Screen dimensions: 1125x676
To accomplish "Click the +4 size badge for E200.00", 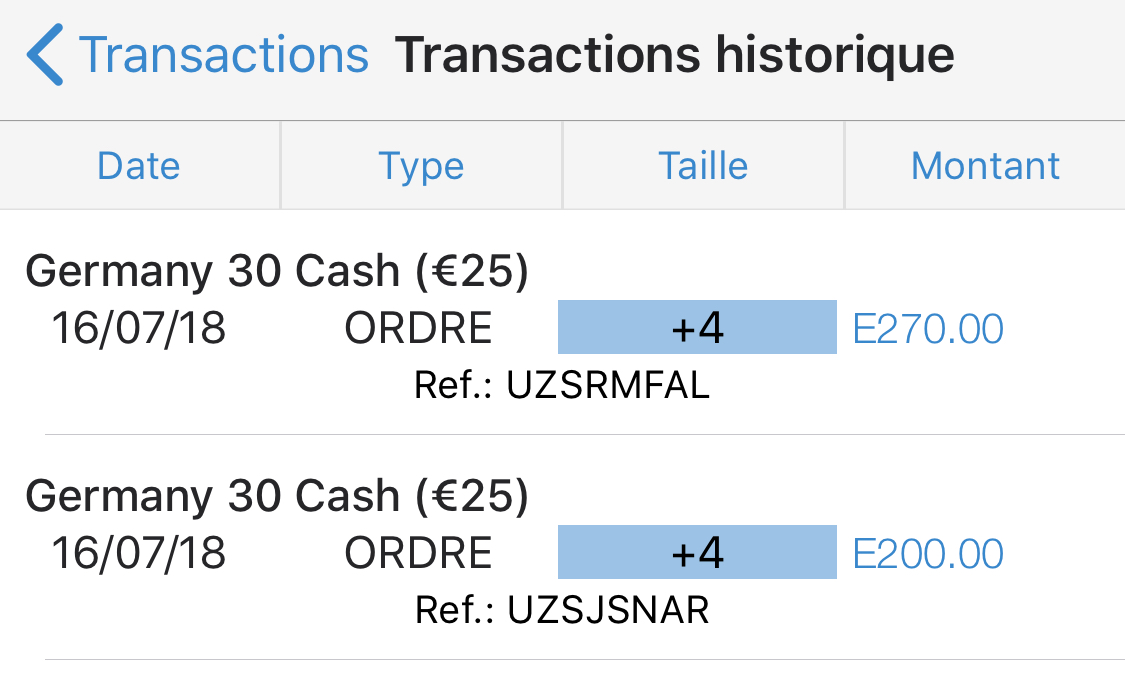I will [x=697, y=553].
